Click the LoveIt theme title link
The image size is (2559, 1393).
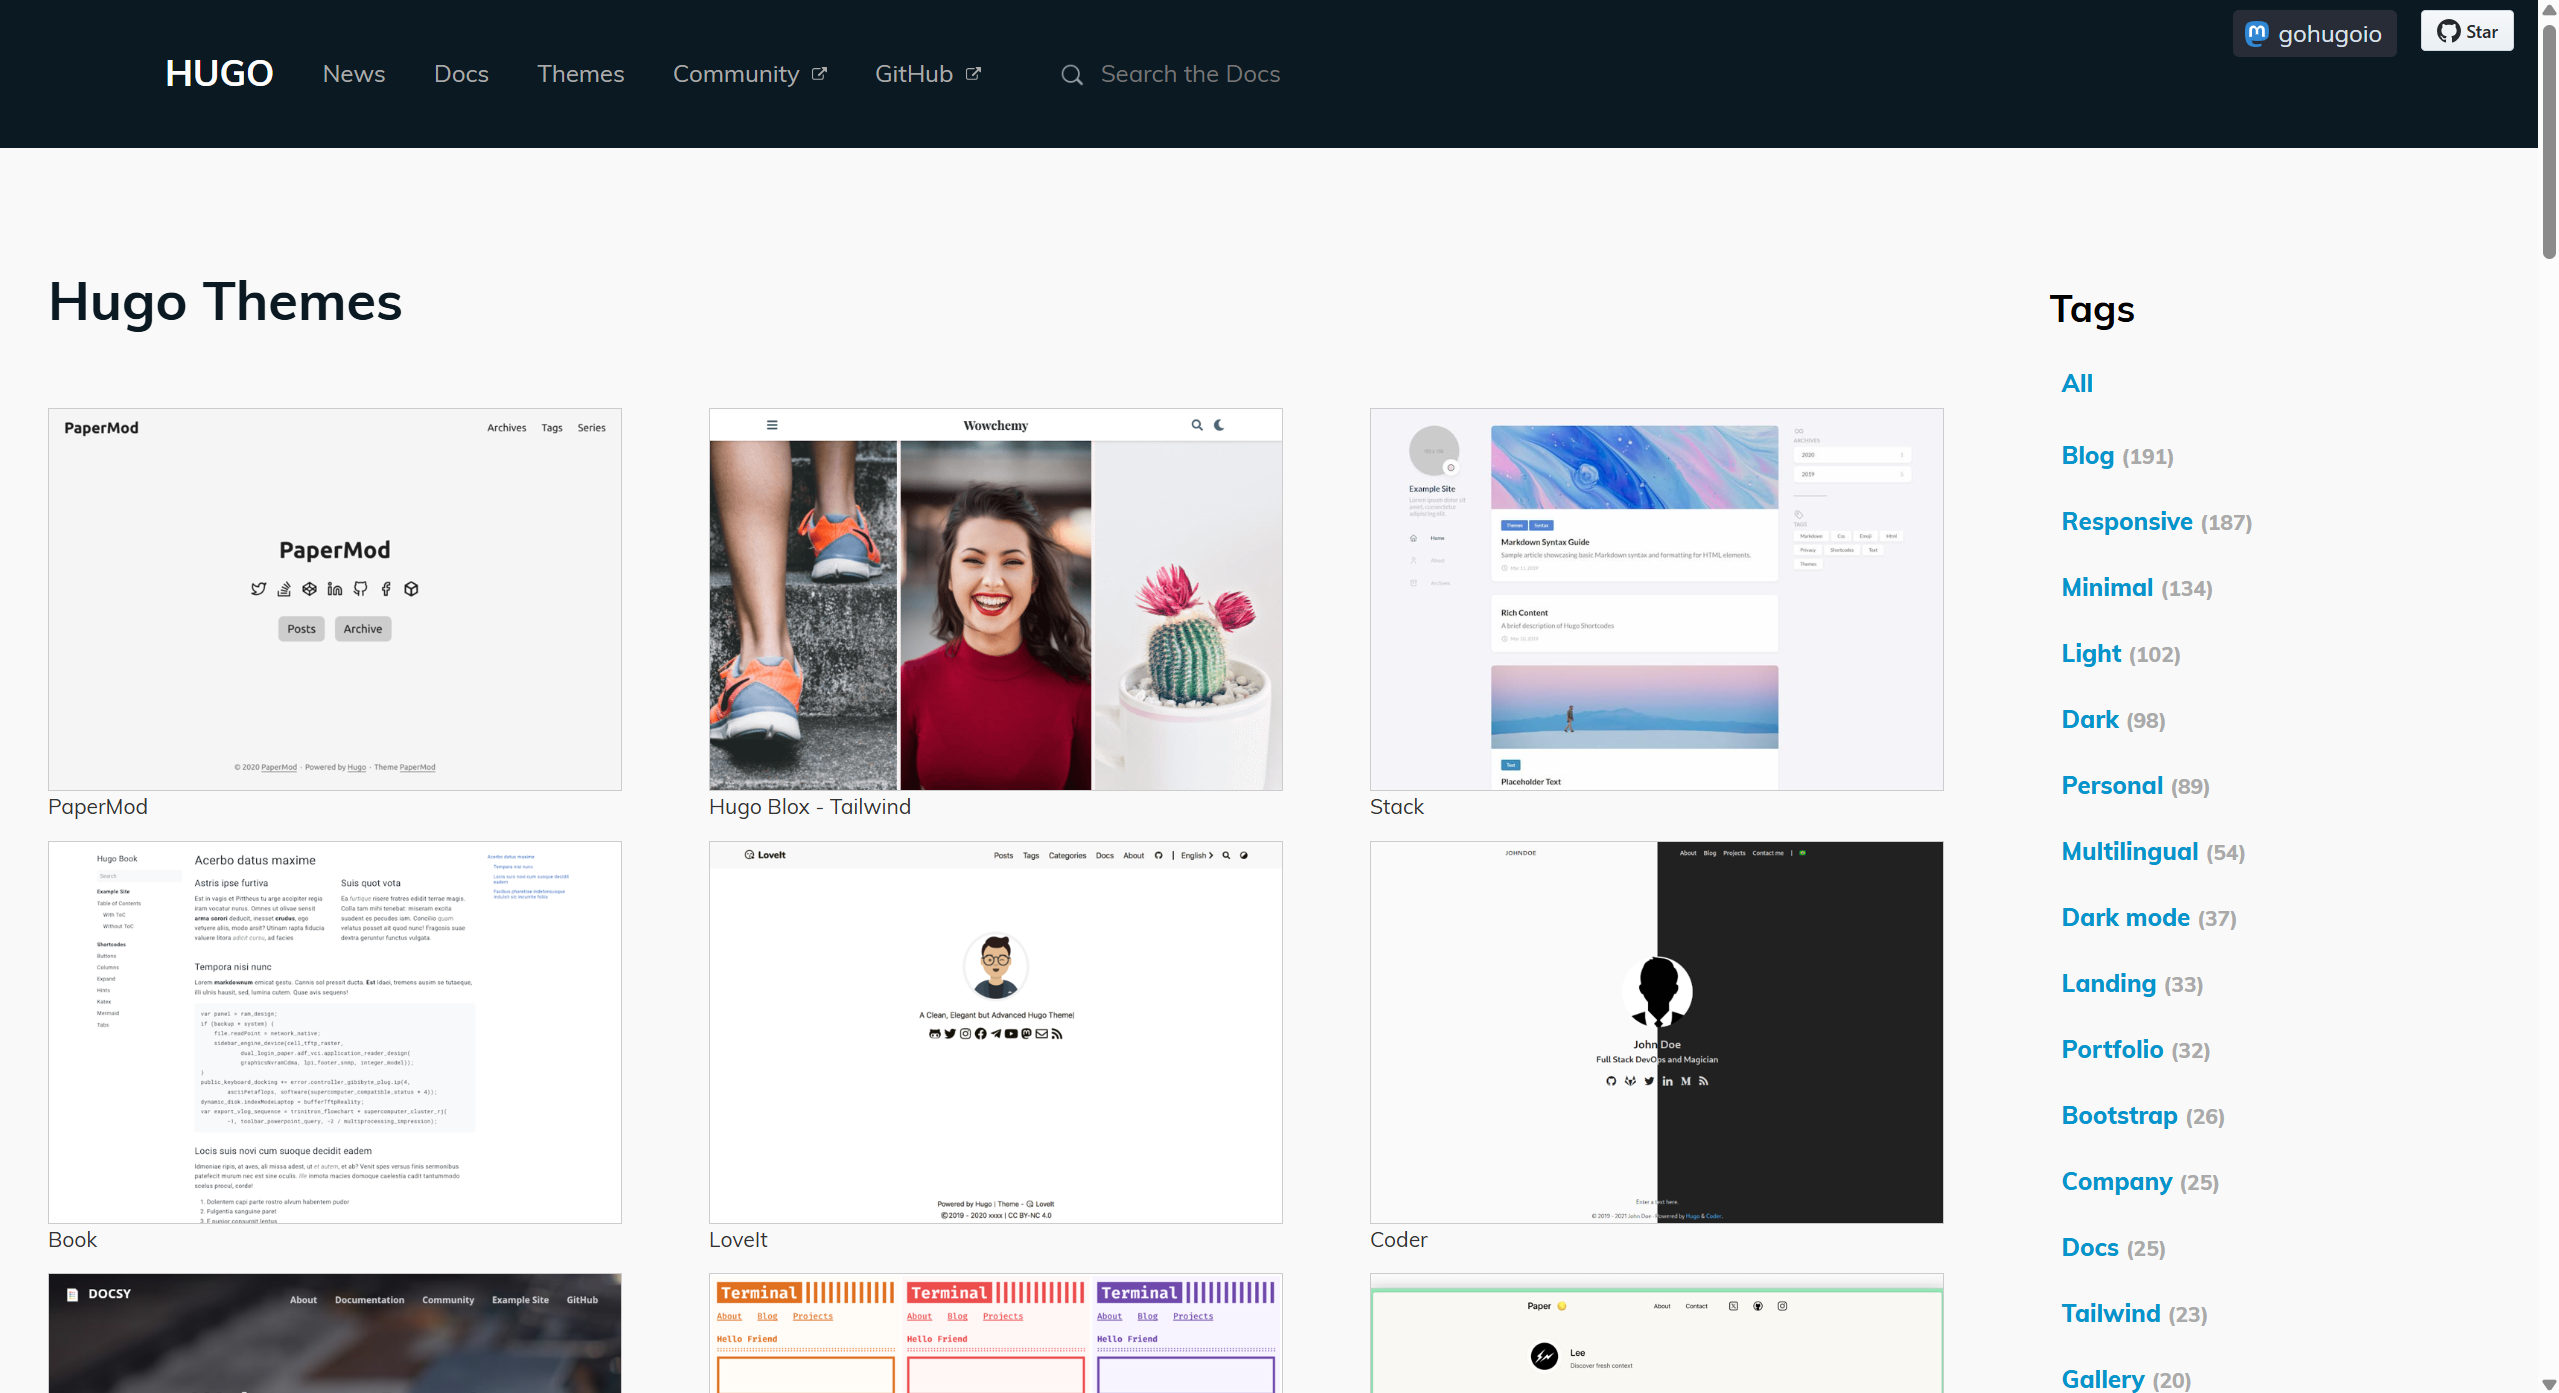tap(738, 1240)
